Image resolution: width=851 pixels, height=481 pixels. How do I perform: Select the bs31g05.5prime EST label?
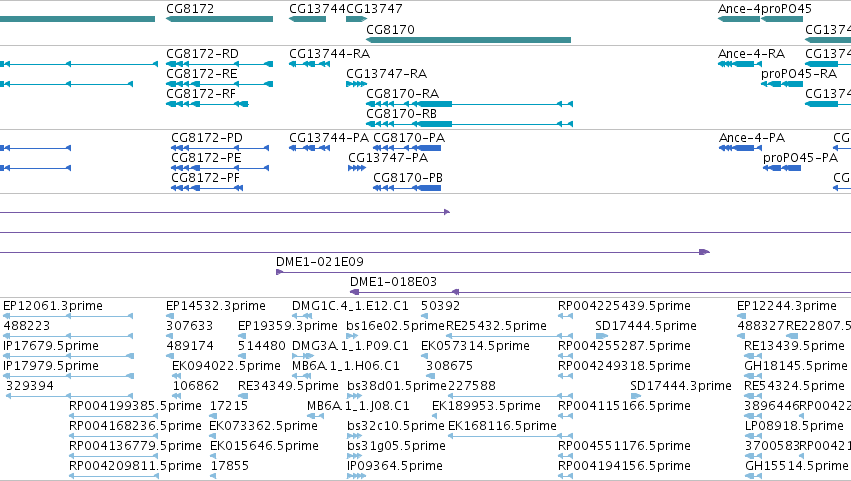(x=396, y=446)
